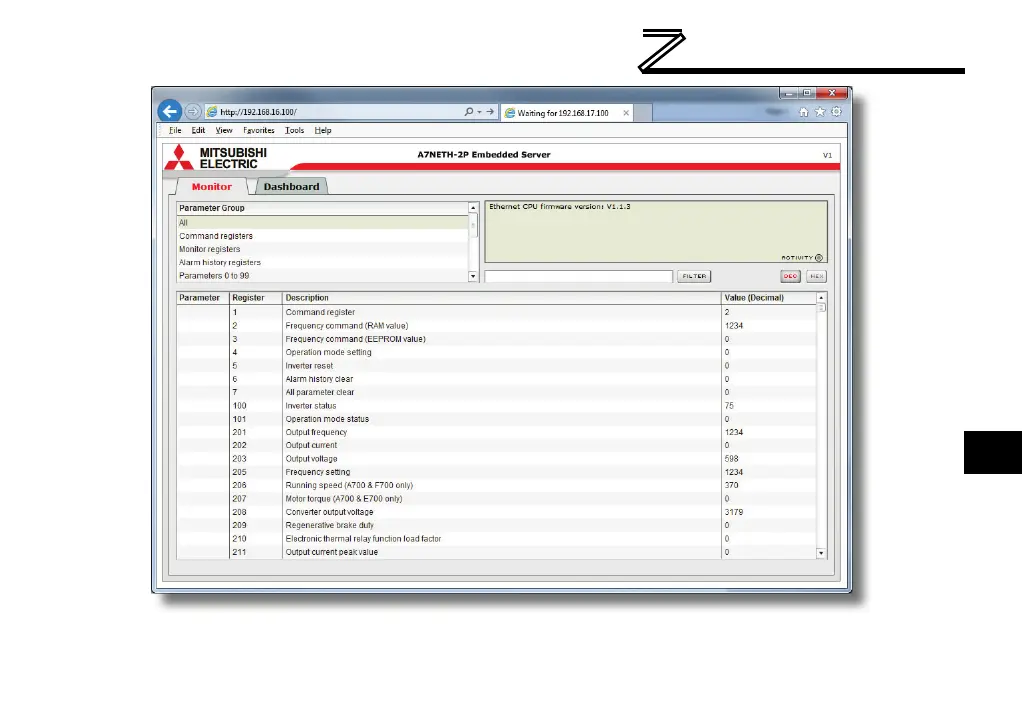Viewport: 1022px width, 720px height.
Task: Select 'Parameters 0 to 99' group
Action: click(x=323, y=276)
